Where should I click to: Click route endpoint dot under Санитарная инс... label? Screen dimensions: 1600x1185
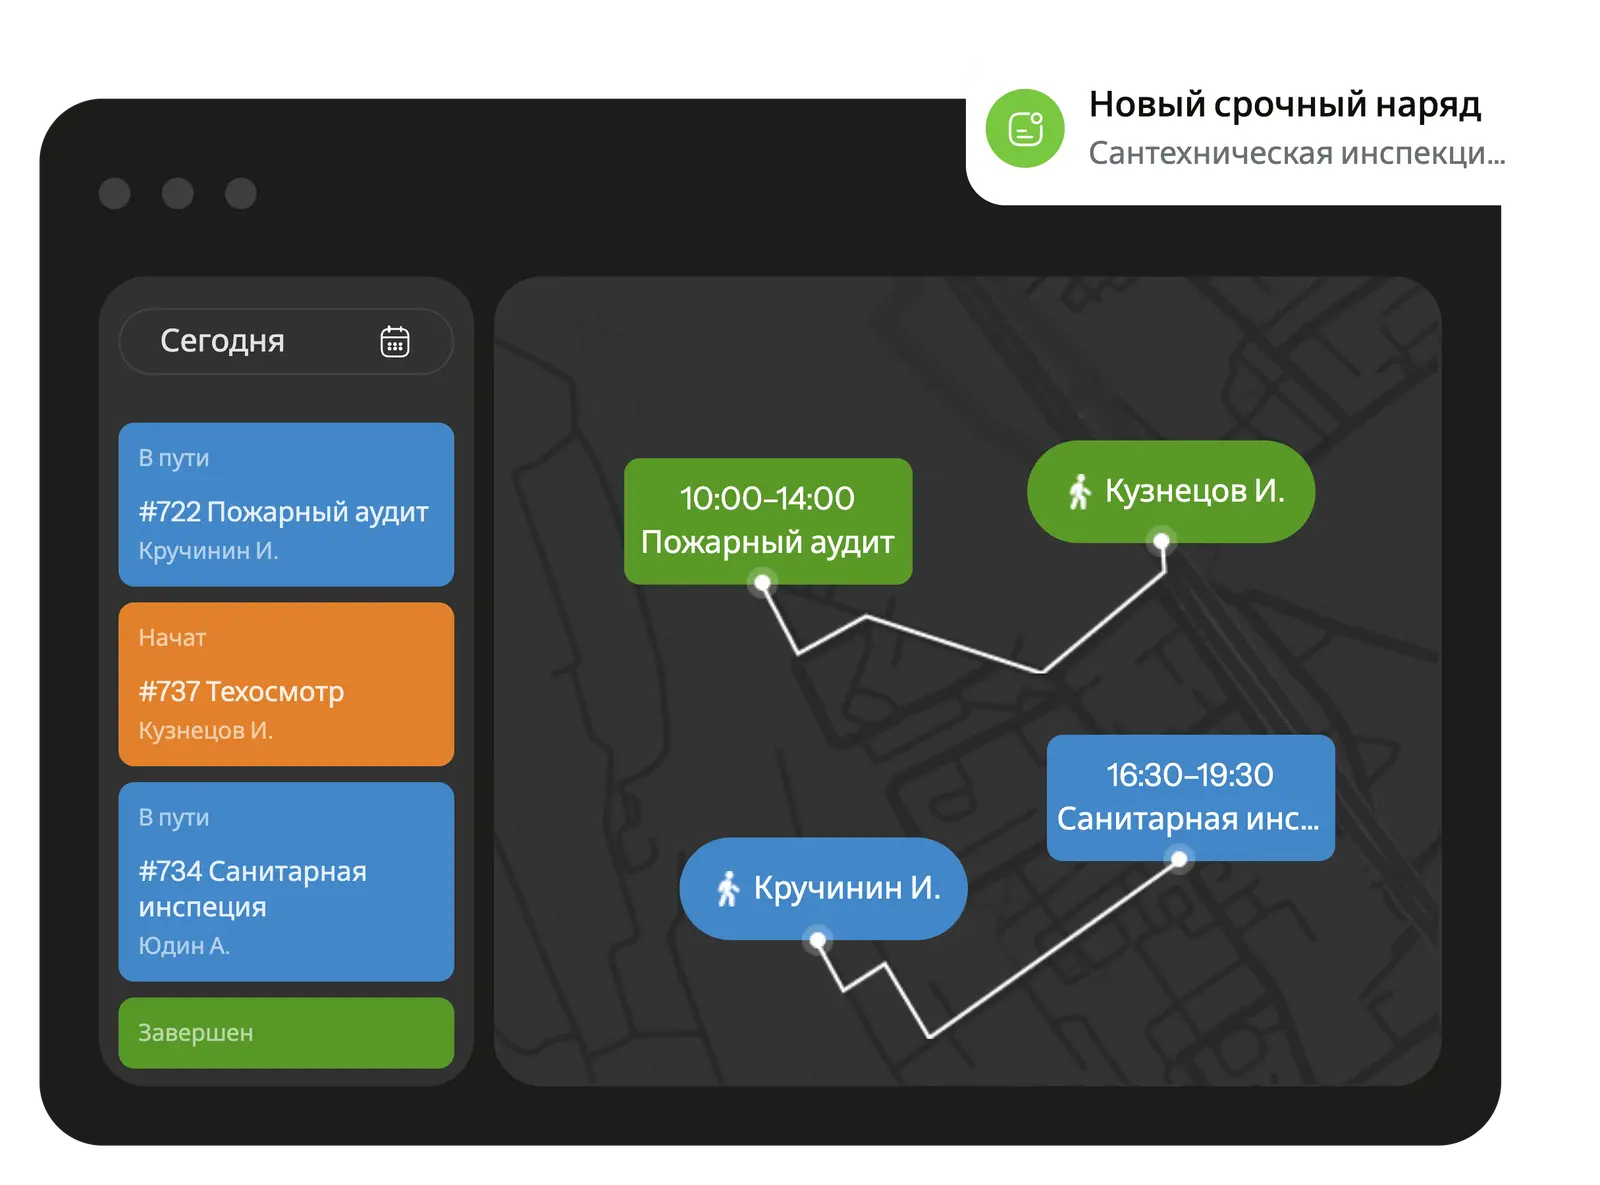[x=1180, y=859]
